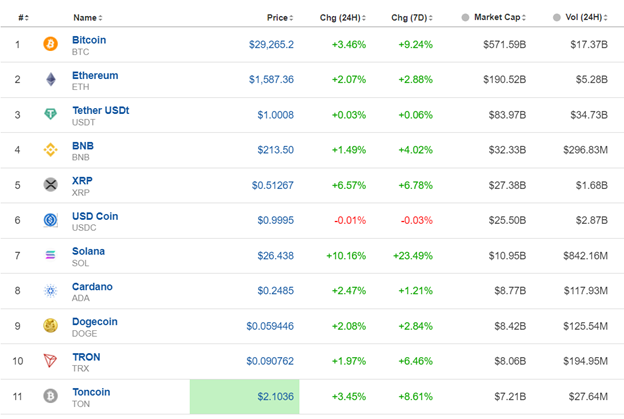Screen dimensions: 624x419
Task: Click the Dogecoin logo icon
Action: point(51,326)
